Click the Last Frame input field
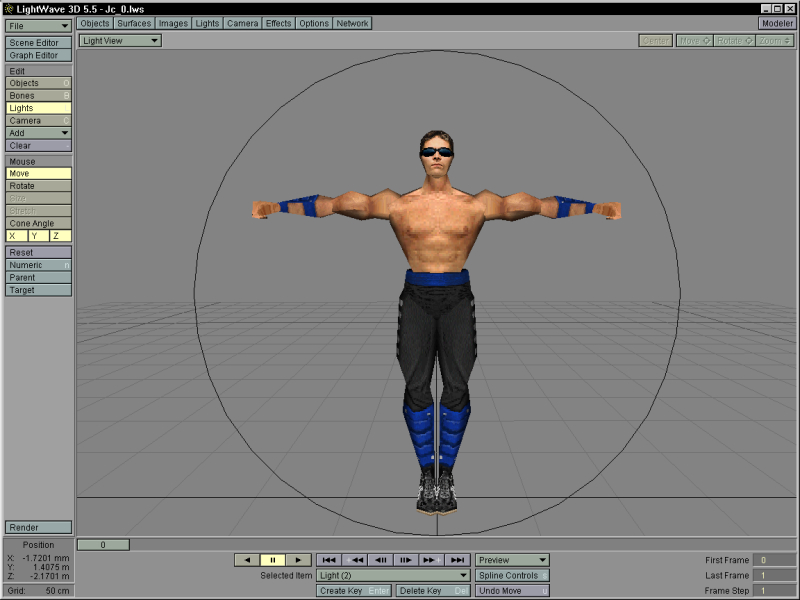 (775, 576)
